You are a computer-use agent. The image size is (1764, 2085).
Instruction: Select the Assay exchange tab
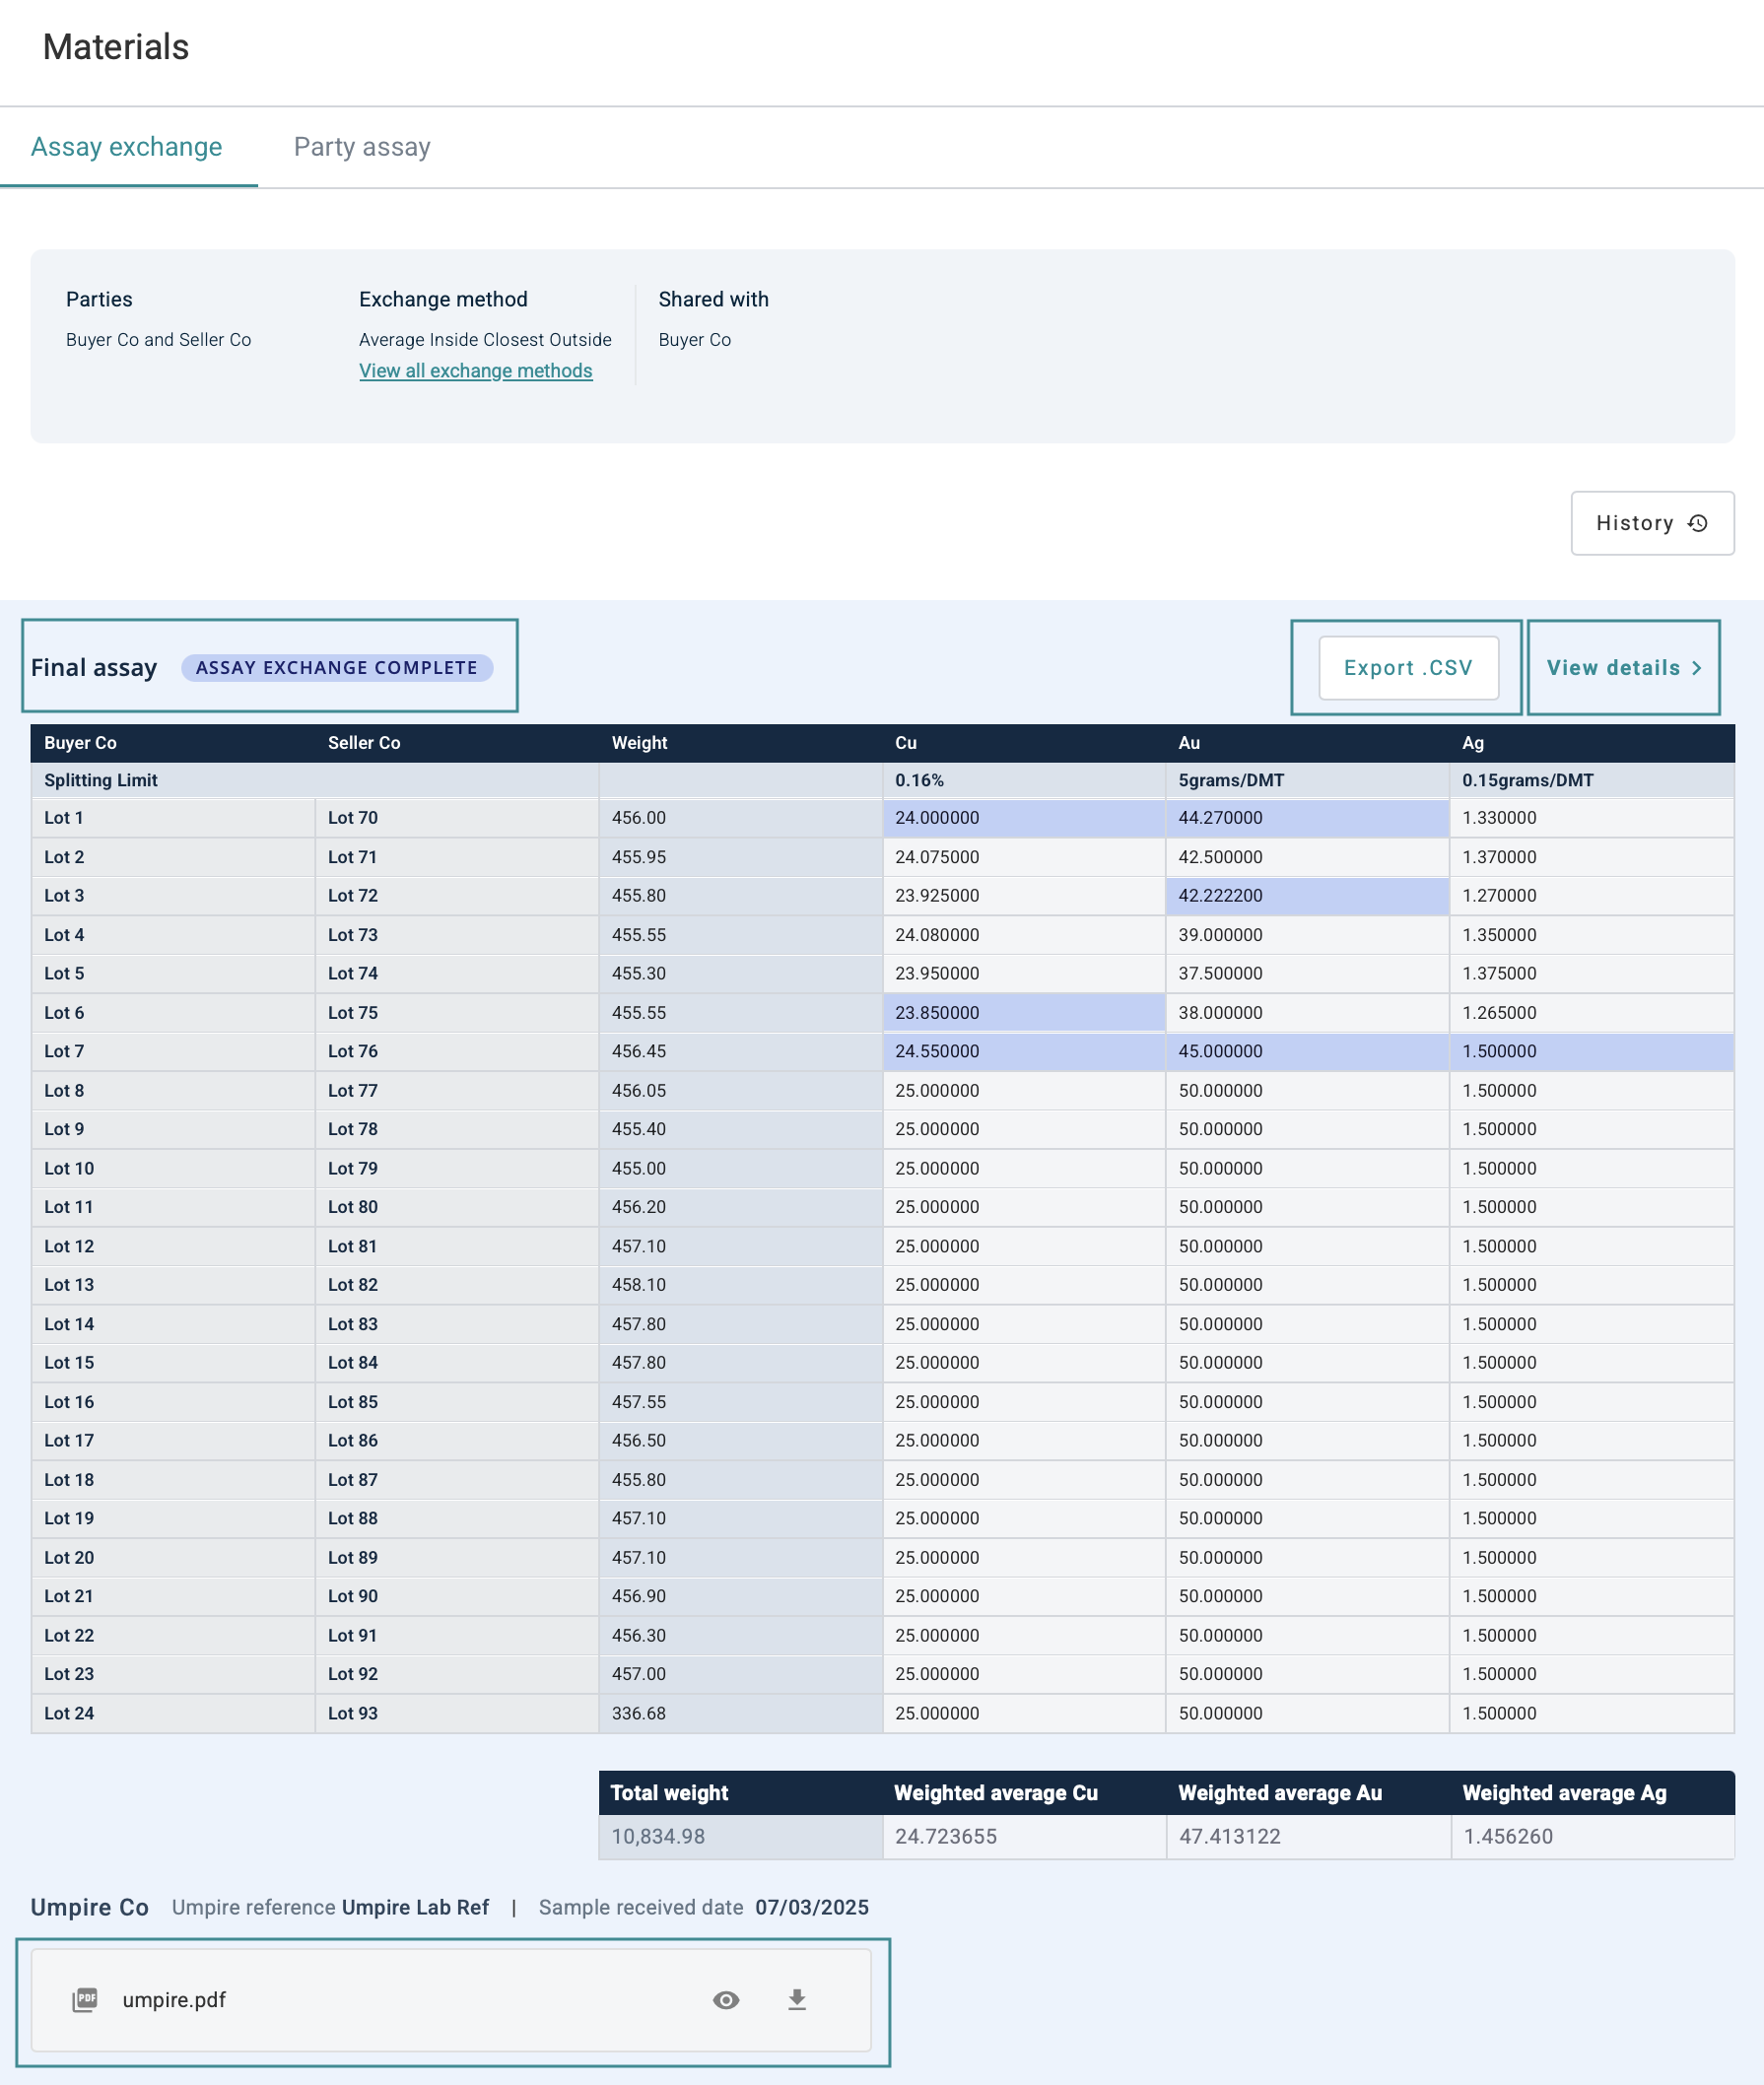tap(127, 147)
